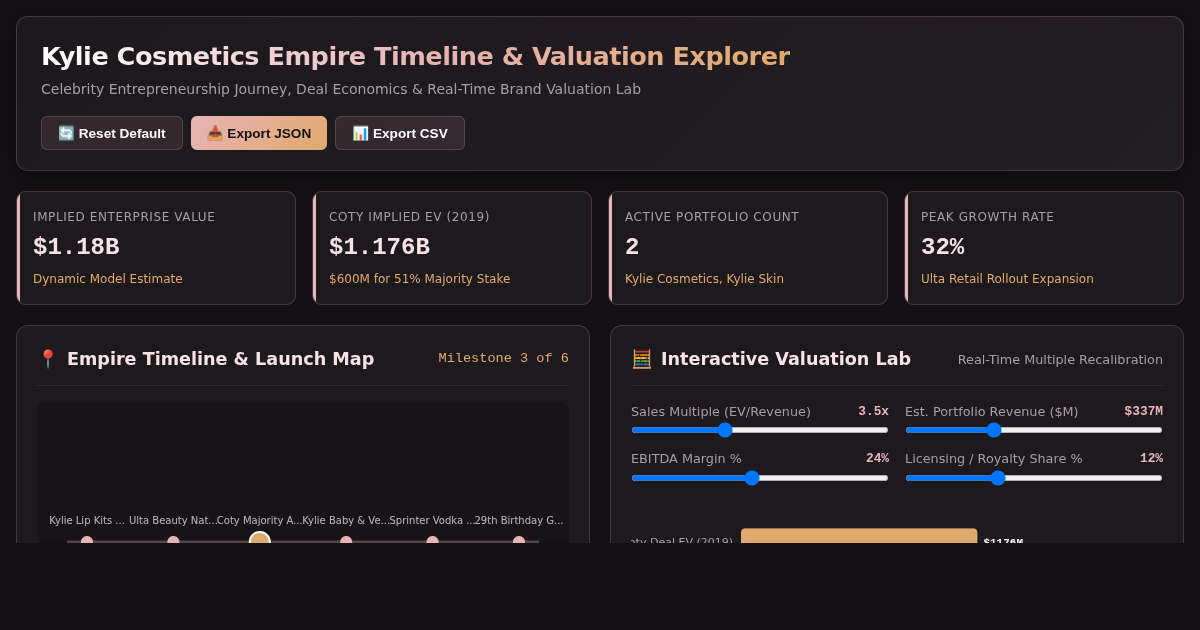Click the abacus icon beside Interactive Valuation Lab

click(x=641, y=359)
